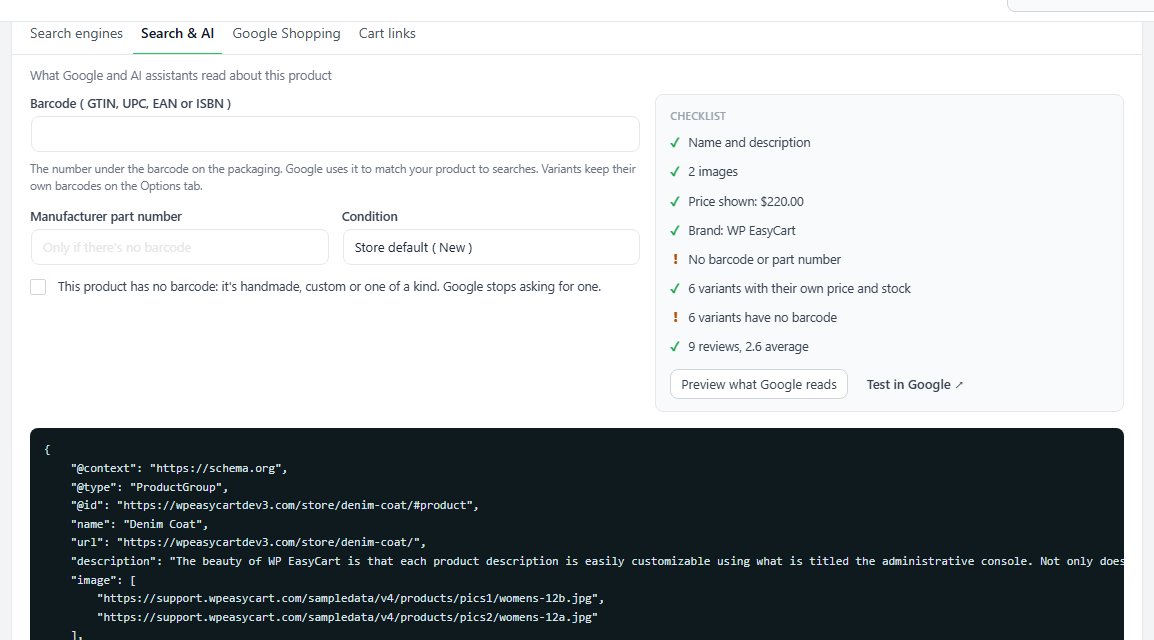Image resolution: width=1154 pixels, height=640 pixels.
Task: Click the 'Name and description' checklist text
Action: (749, 143)
